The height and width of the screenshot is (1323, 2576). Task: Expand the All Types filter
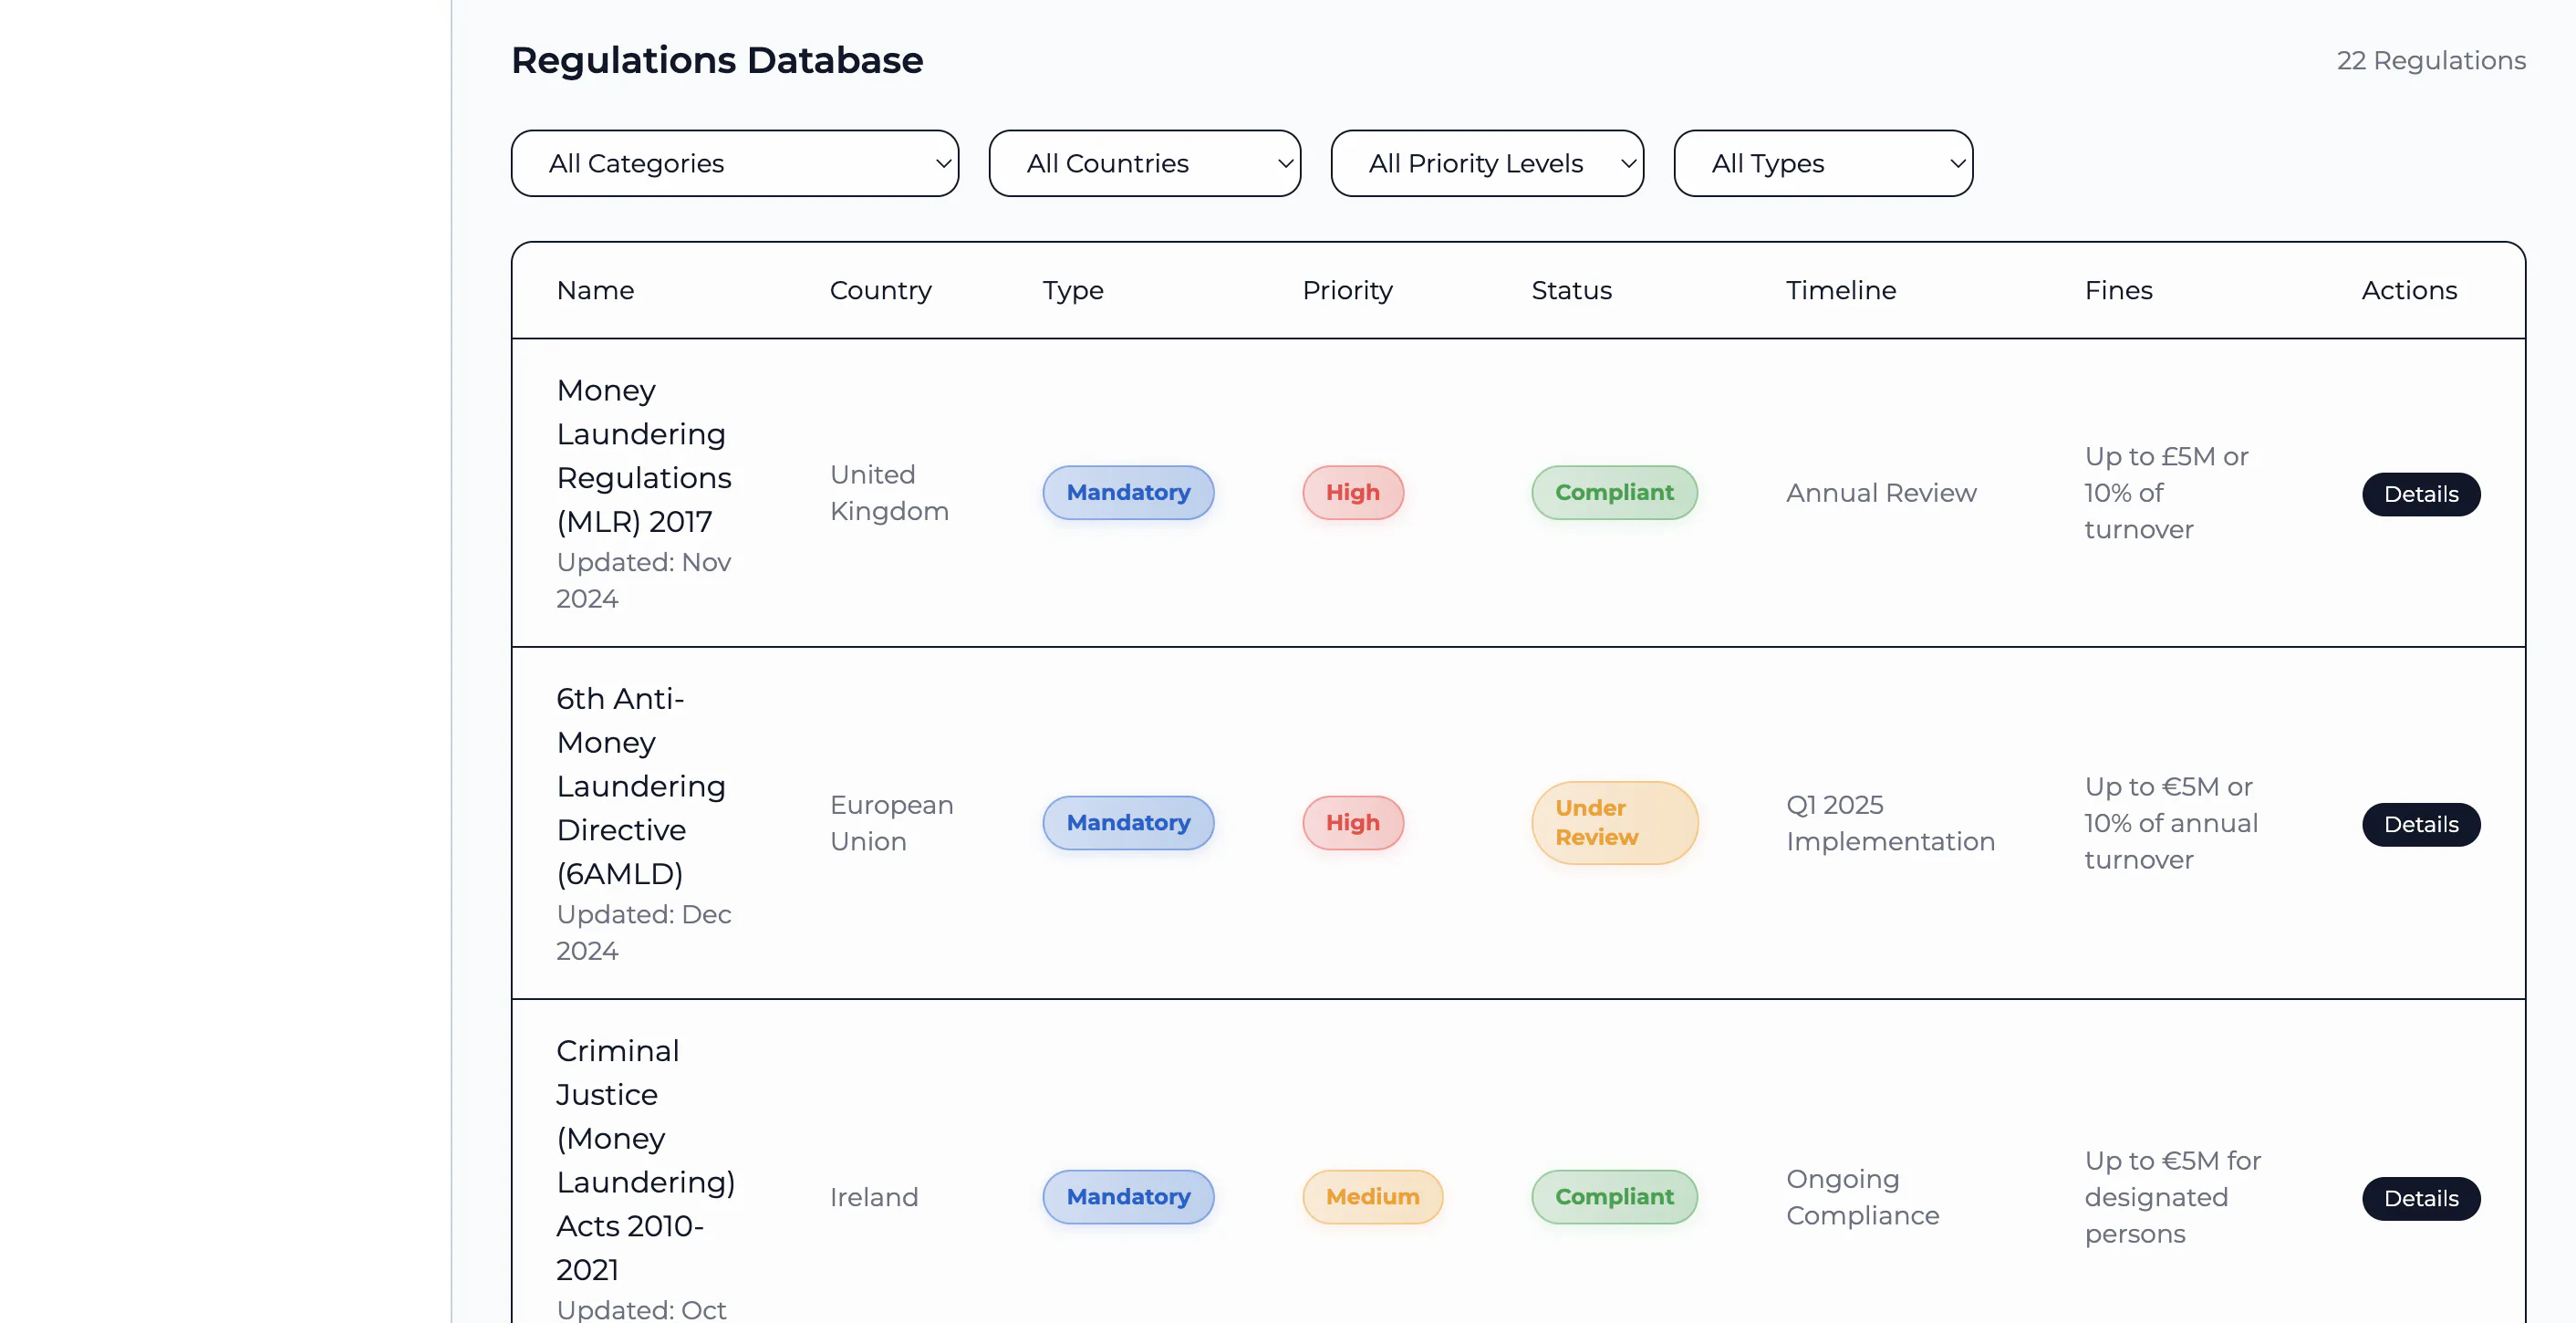1822,163
